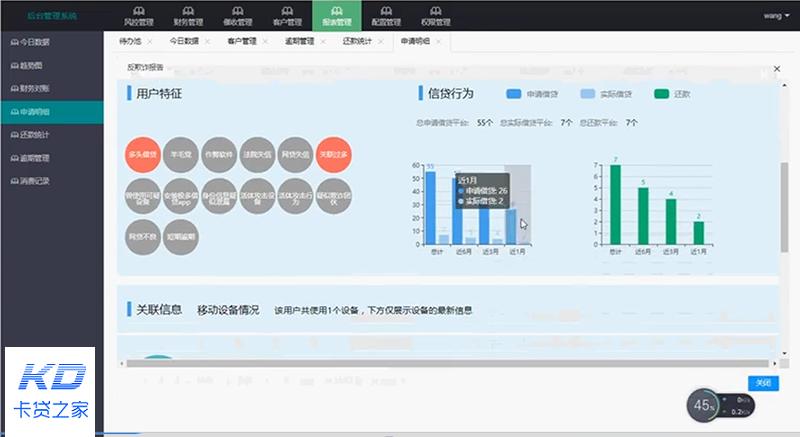Switch to the 逾期管理 page tab
The height and width of the screenshot is (437, 800).
[299, 41]
